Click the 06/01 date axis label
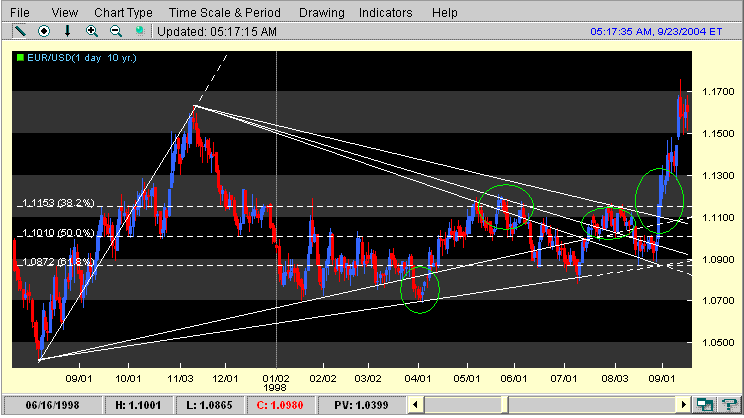This screenshot has width=744, height=418. 514,379
